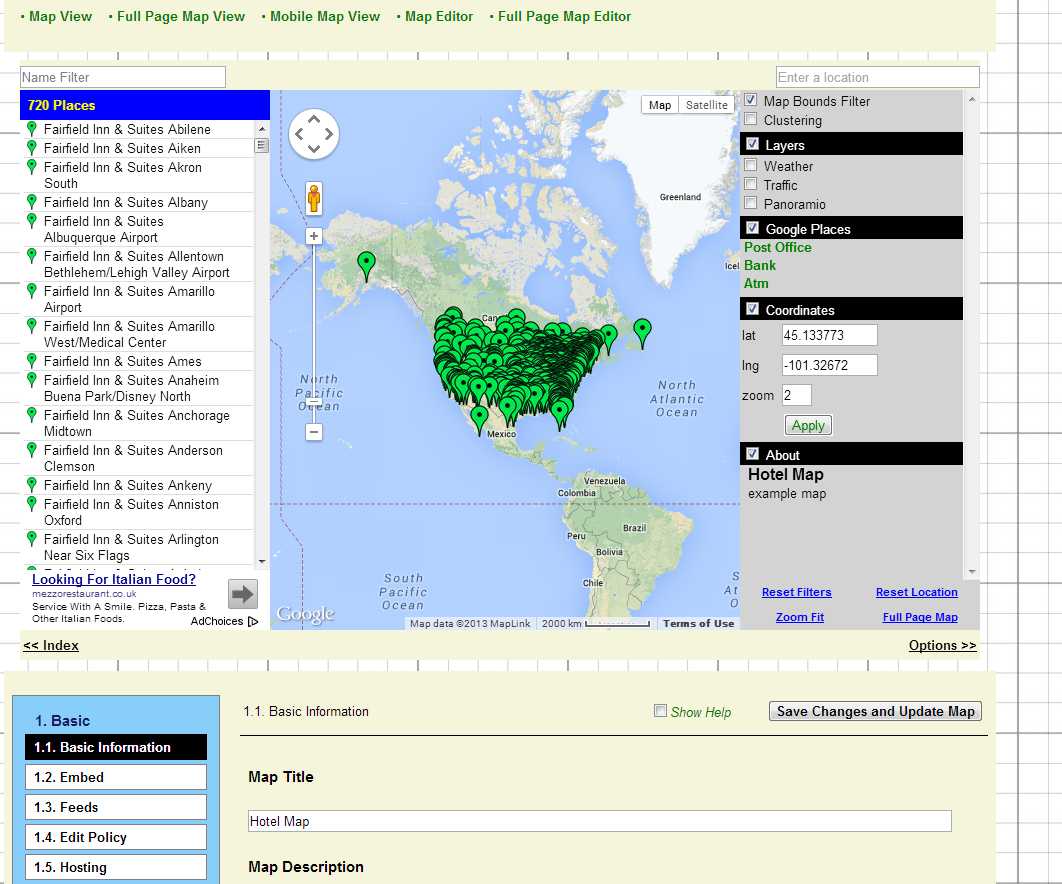Click Save Changes and Update Map
Viewport: 1062px width, 884px height.
coord(875,711)
